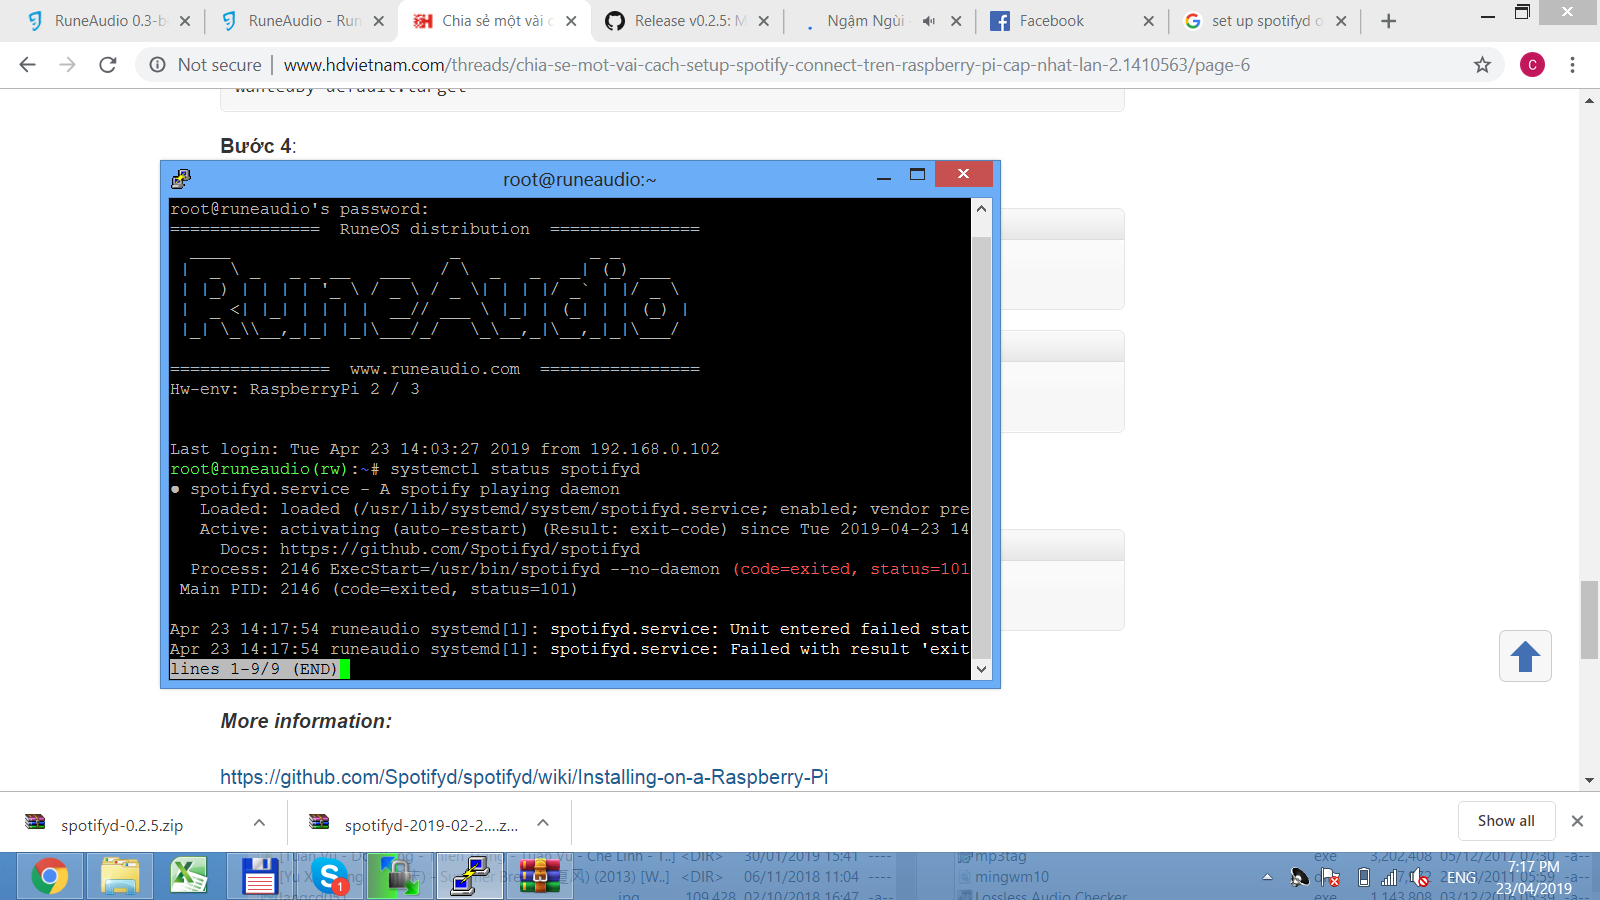The height and width of the screenshot is (900, 1600).
Task: Open Chrome from the taskbar
Action: (x=49, y=877)
